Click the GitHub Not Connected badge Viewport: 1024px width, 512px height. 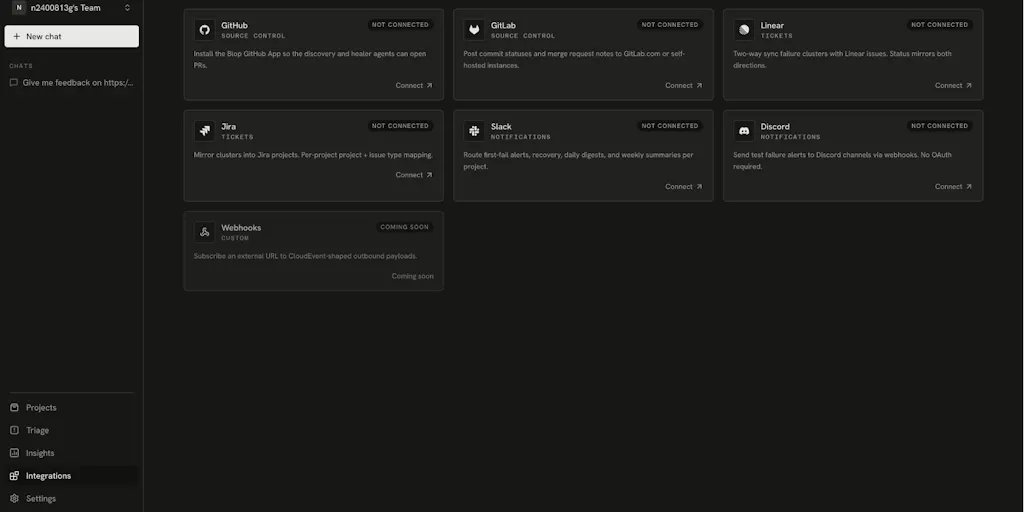coord(400,25)
